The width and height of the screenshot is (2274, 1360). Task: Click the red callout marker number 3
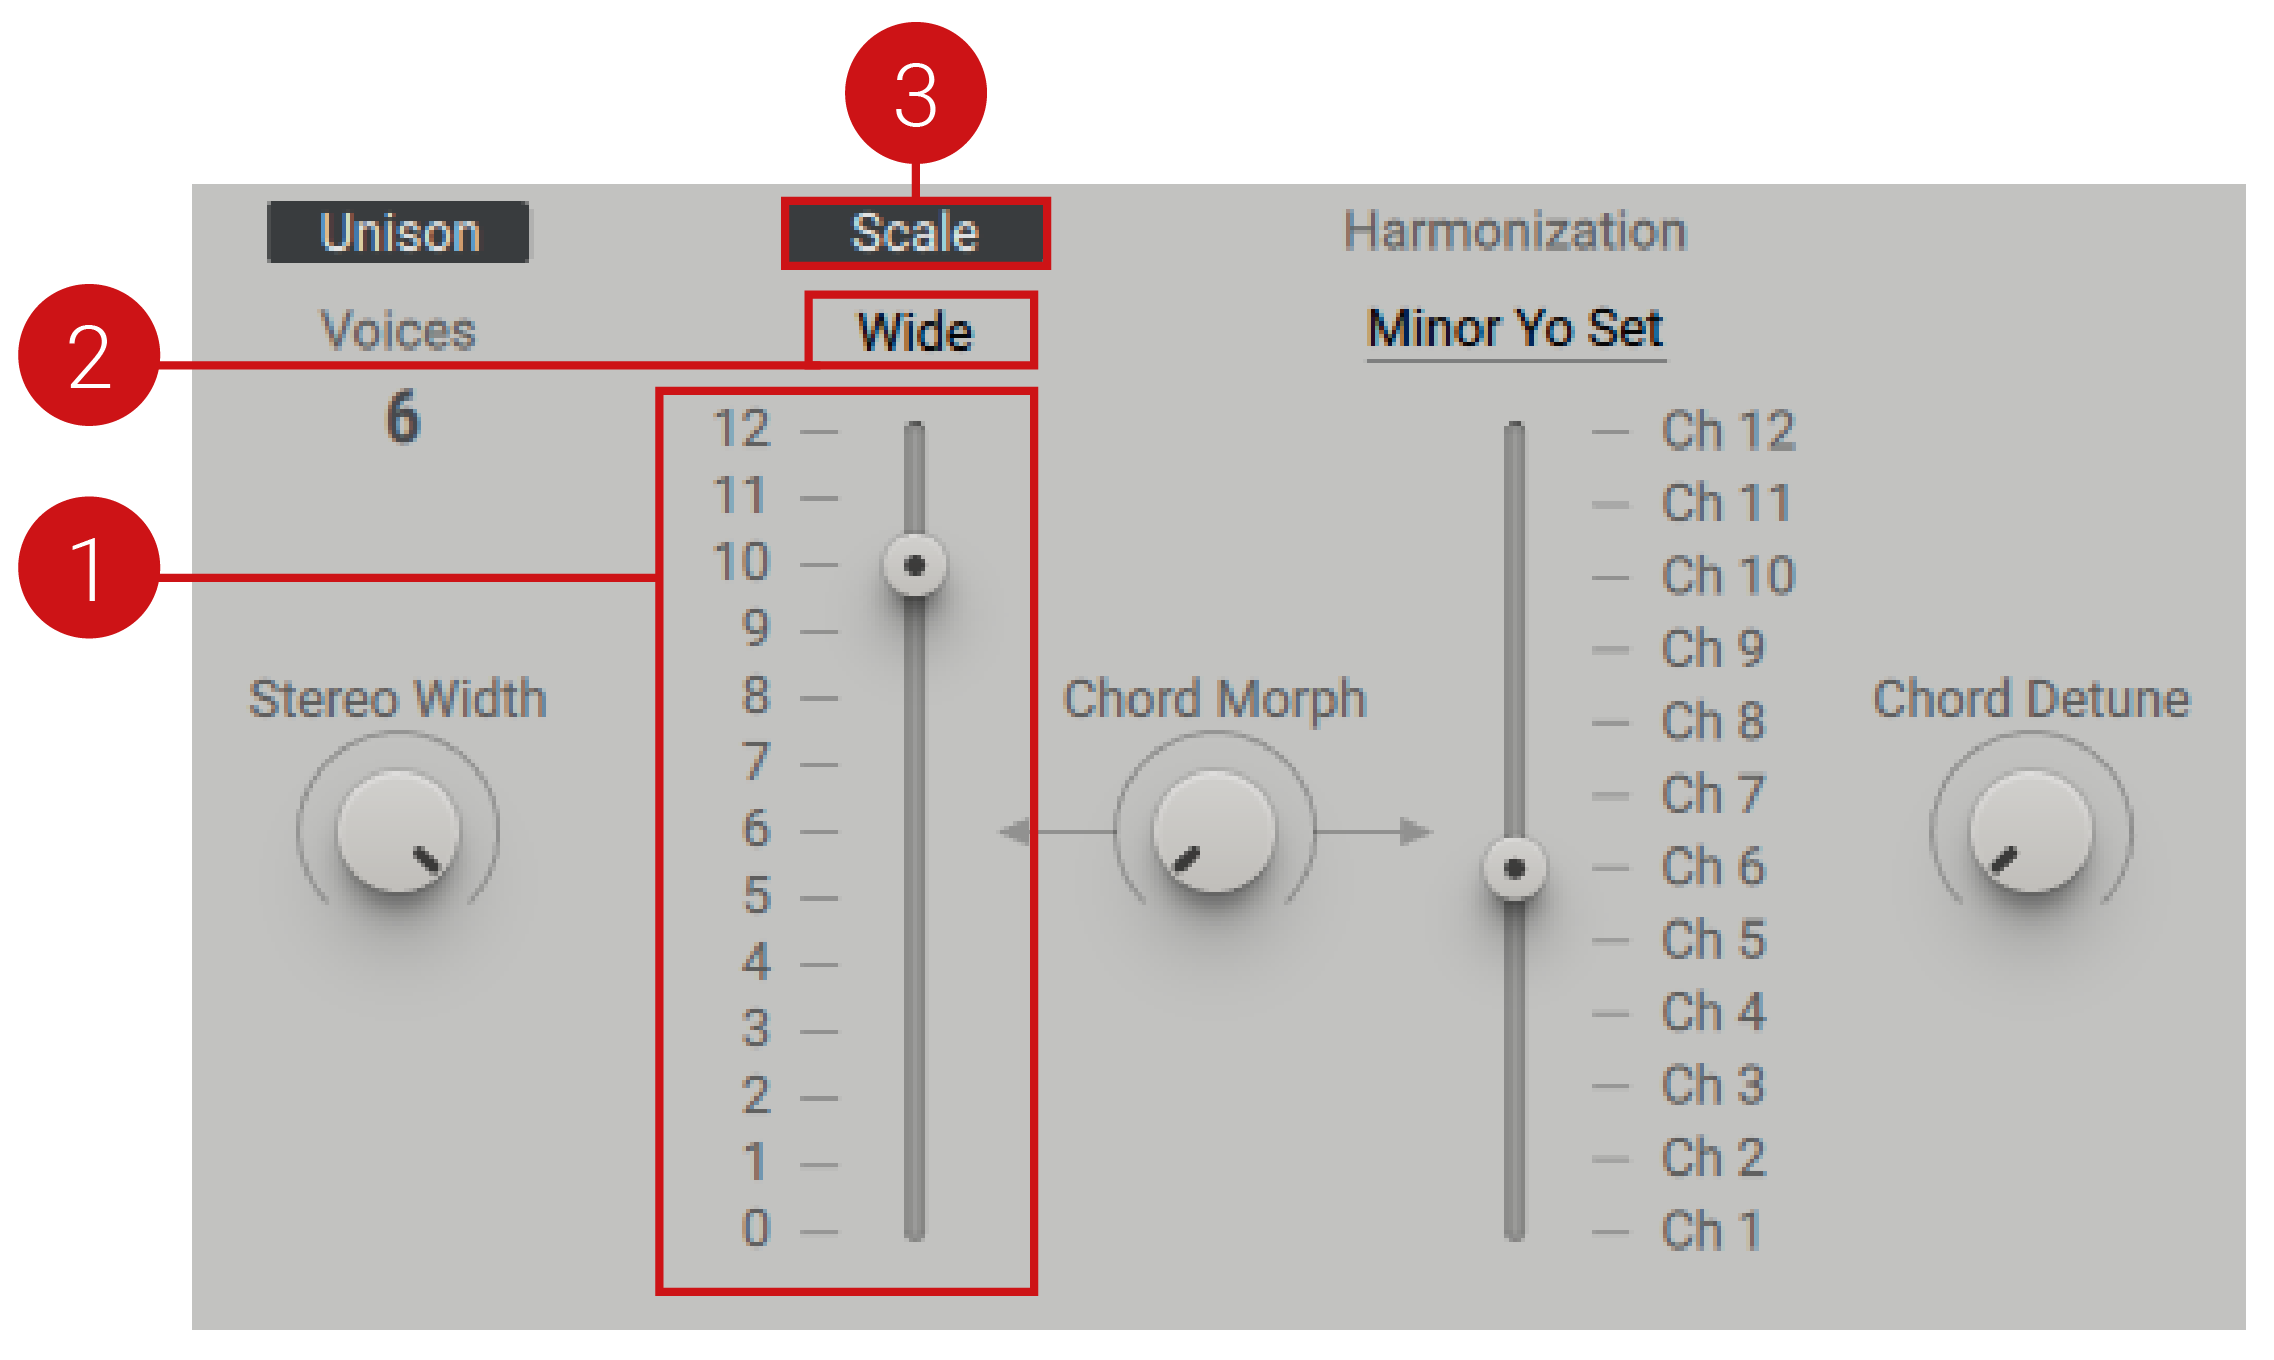tap(915, 93)
